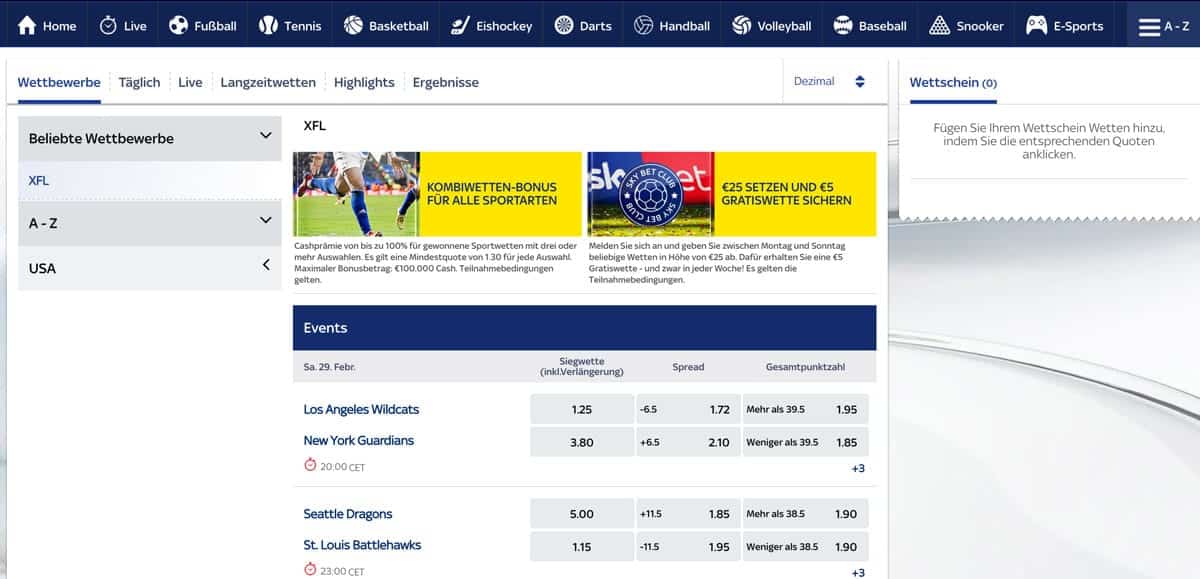
Task: Click the E-Sports gamepad icon
Action: coord(1037,26)
